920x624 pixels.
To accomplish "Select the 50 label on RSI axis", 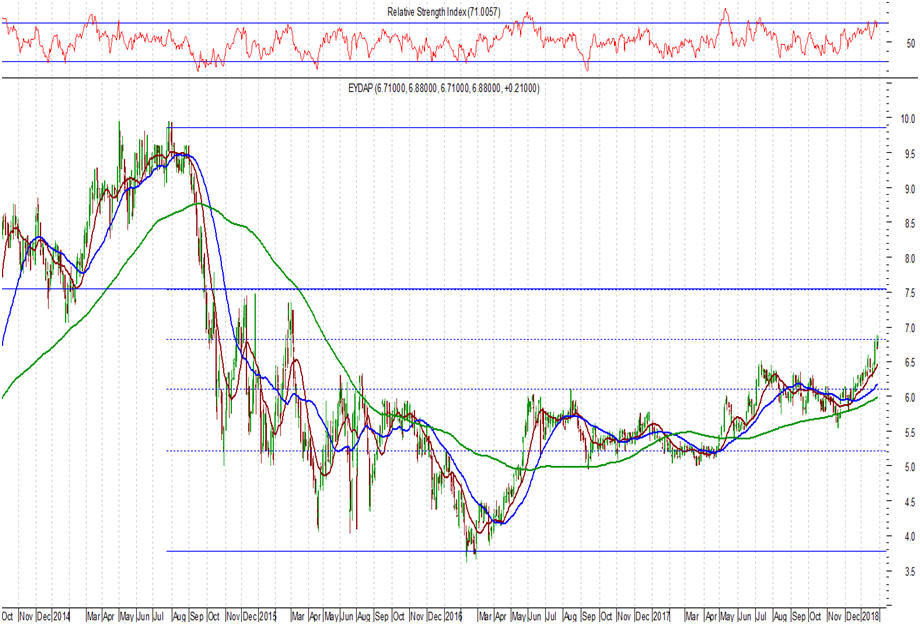I will pos(911,43).
